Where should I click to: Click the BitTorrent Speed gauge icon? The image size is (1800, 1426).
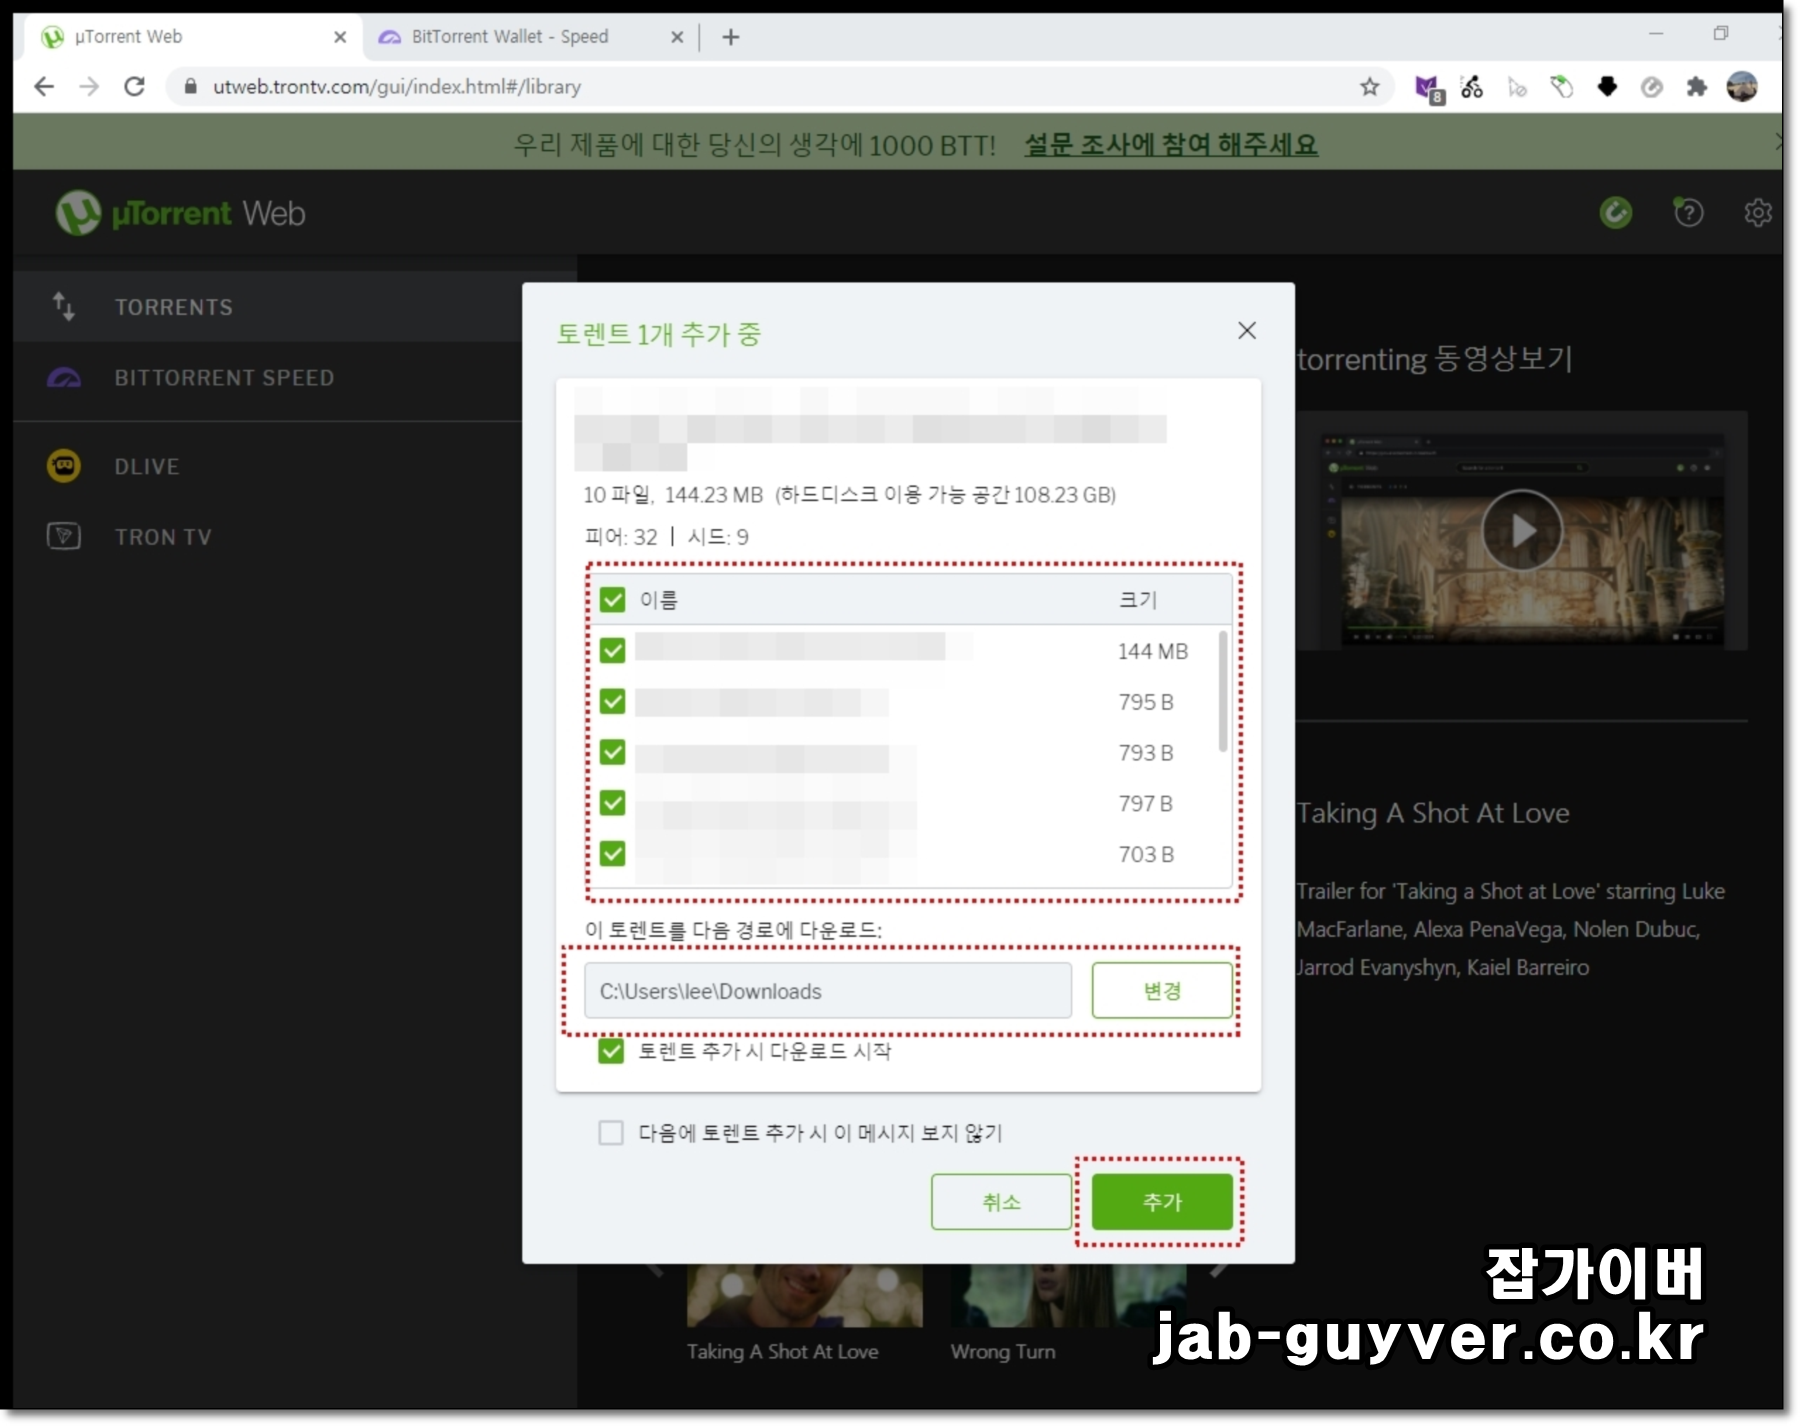pos(64,378)
